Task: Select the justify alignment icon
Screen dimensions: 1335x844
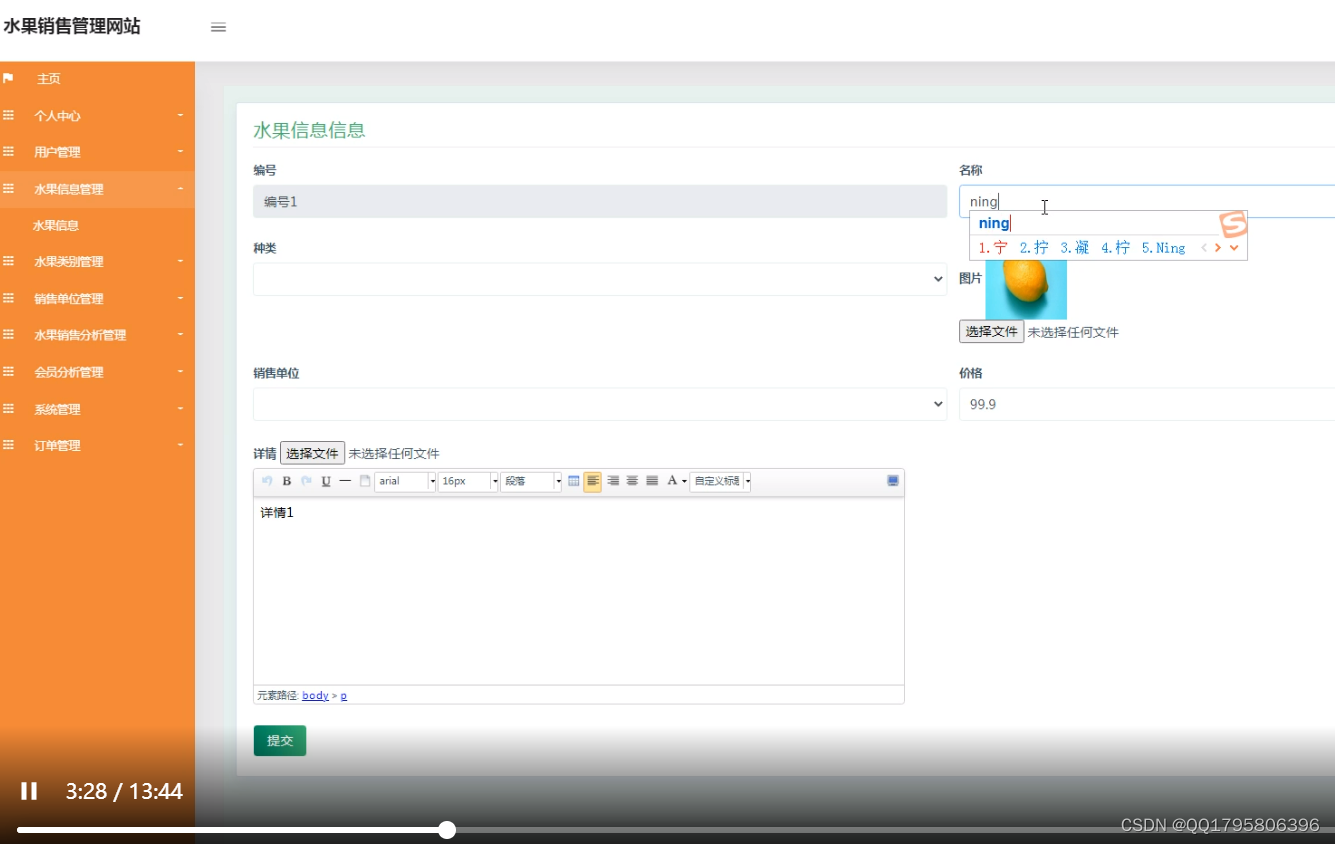Action: point(652,481)
